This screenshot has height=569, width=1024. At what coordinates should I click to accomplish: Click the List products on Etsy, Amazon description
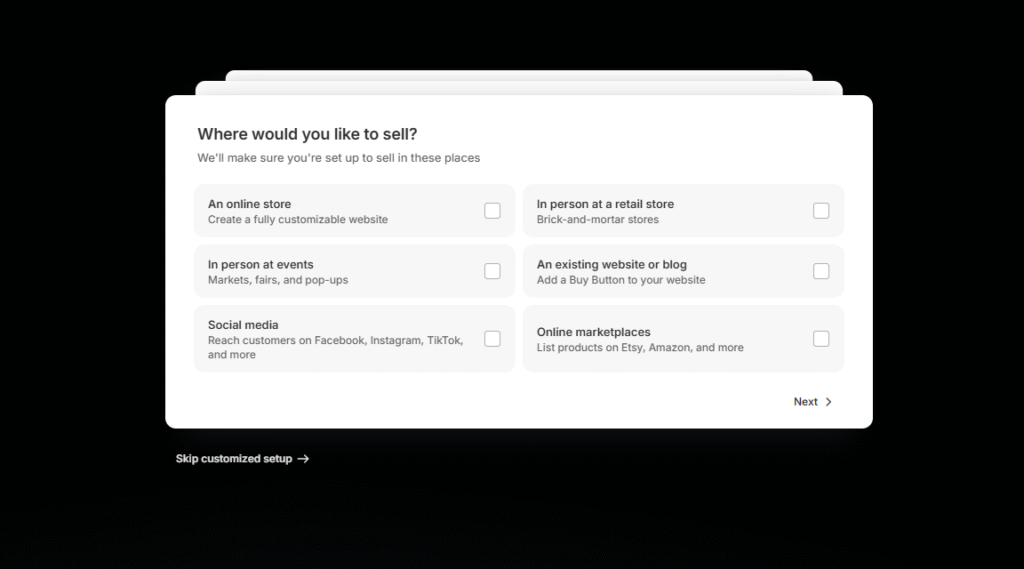coord(639,348)
